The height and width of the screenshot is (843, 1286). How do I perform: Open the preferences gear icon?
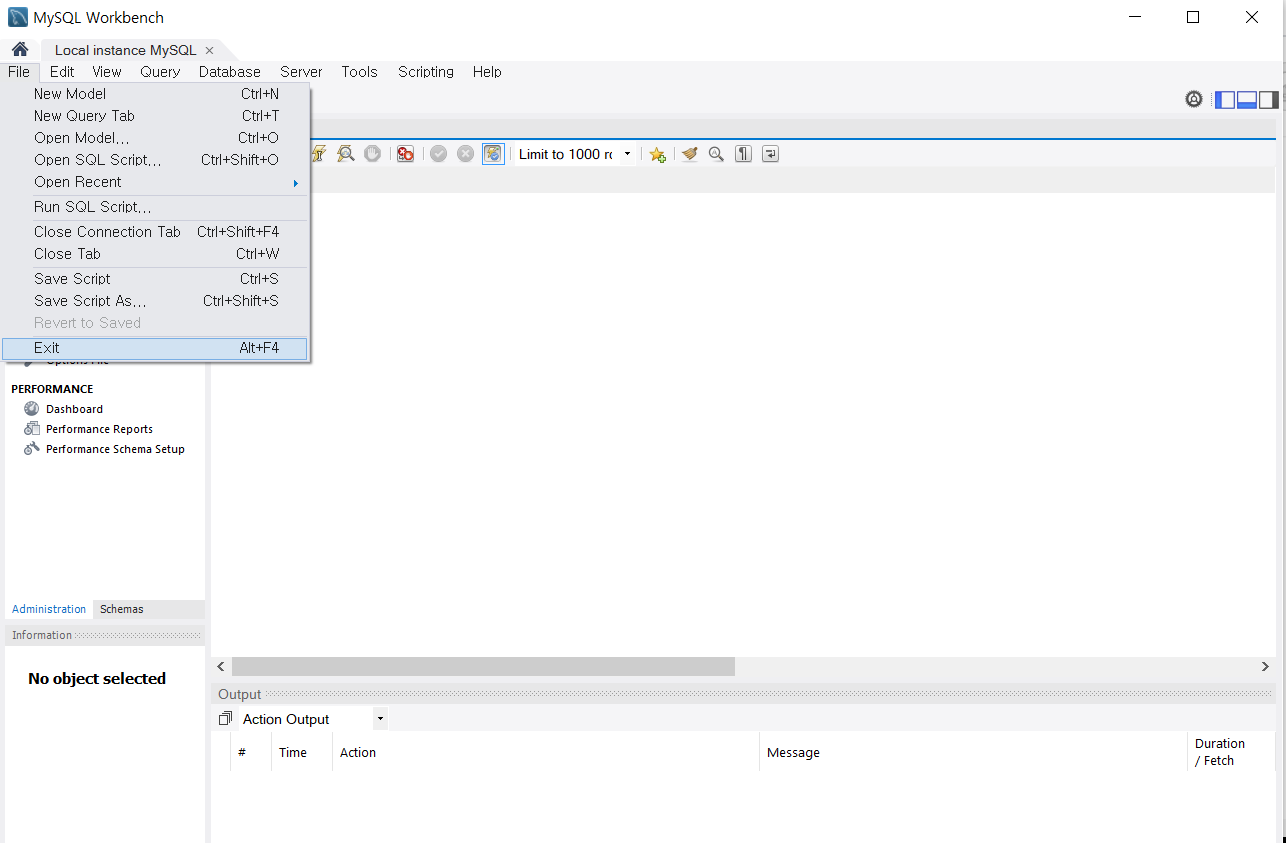[1194, 99]
